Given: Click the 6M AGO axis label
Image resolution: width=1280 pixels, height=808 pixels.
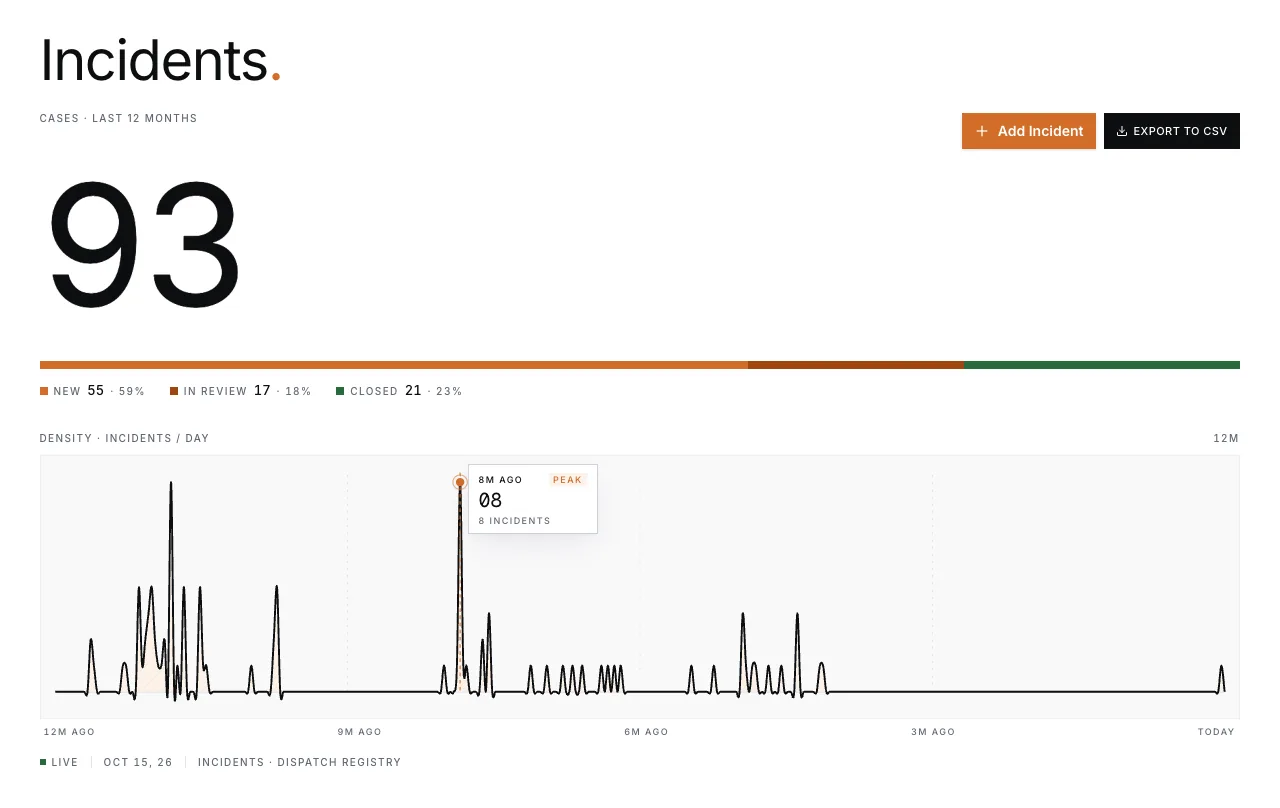Looking at the screenshot, I should pyautogui.click(x=646, y=732).
